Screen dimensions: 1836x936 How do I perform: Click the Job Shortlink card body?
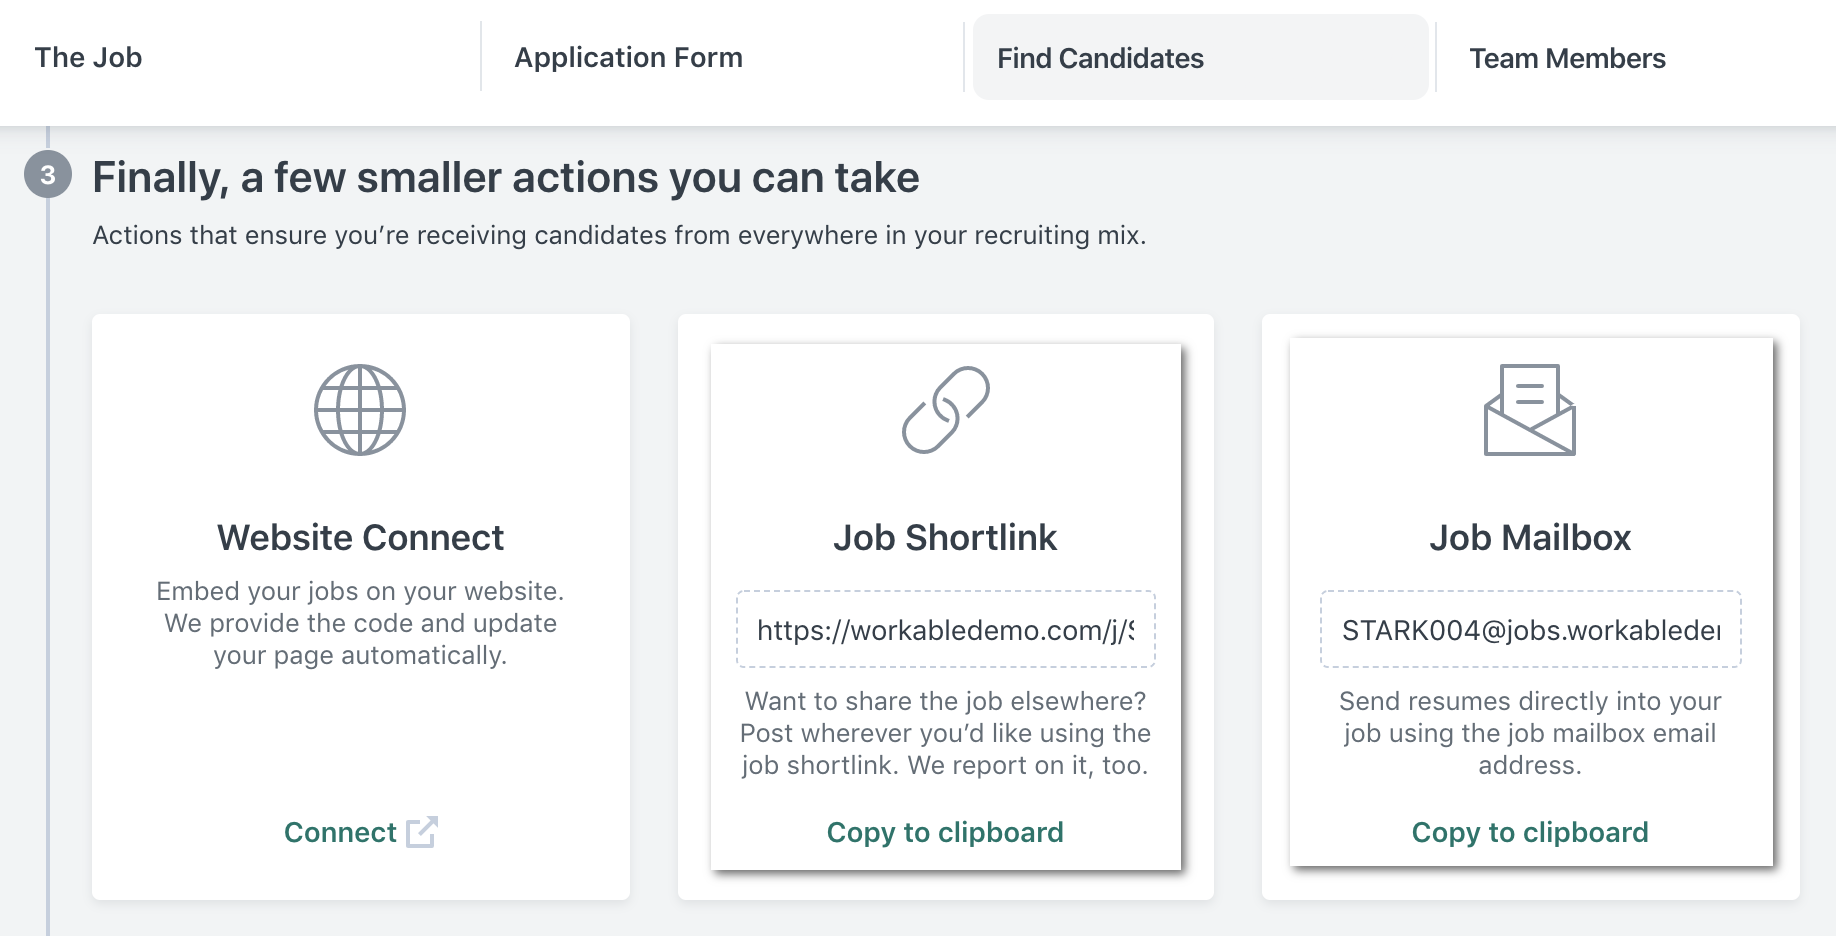(x=946, y=734)
